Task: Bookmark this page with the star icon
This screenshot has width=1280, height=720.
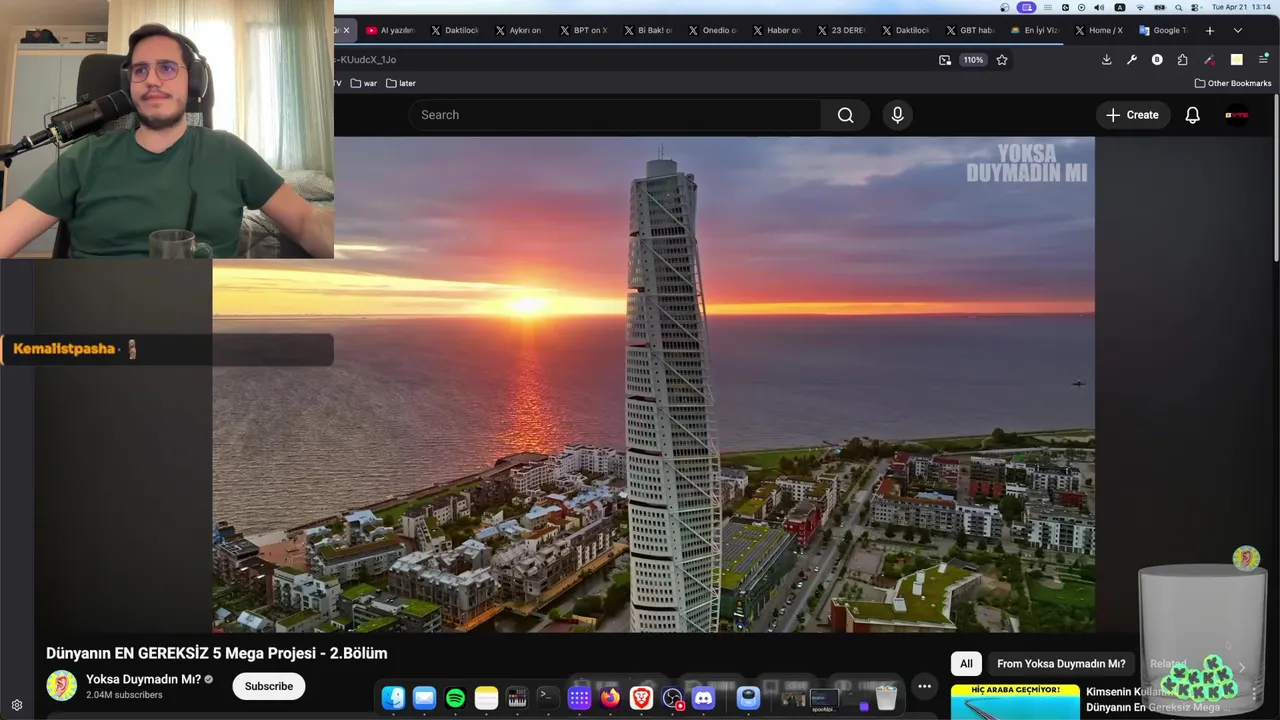Action: click(1002, 60)
